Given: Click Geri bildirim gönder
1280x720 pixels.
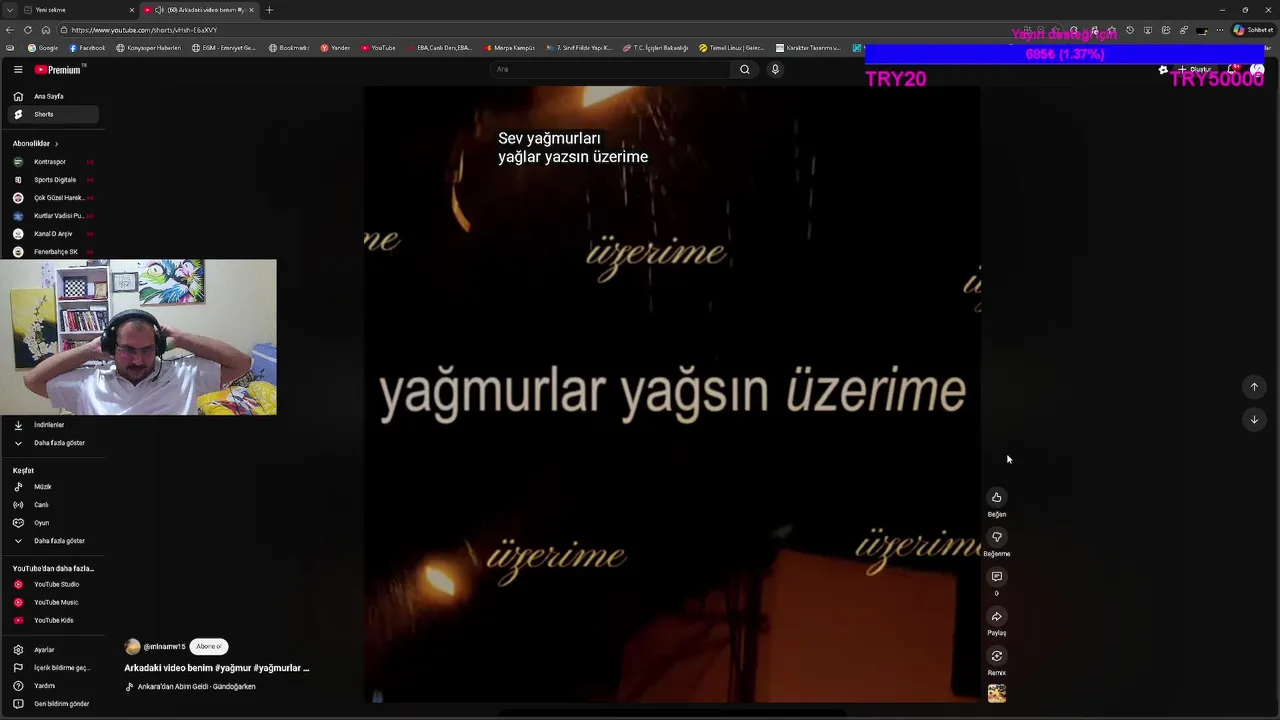Looking at the screenshot, I should (x=52, y=704).
